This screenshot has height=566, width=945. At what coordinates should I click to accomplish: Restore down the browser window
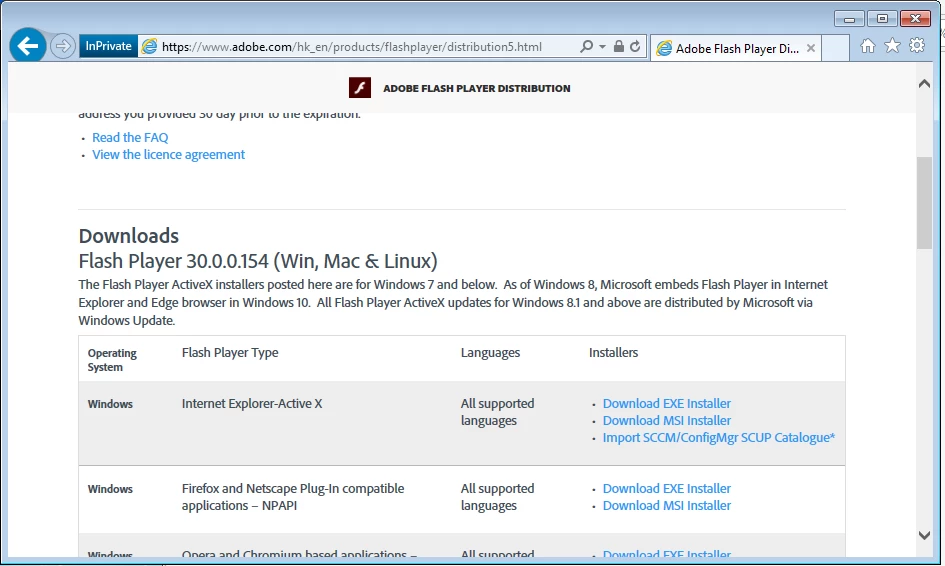882,19
